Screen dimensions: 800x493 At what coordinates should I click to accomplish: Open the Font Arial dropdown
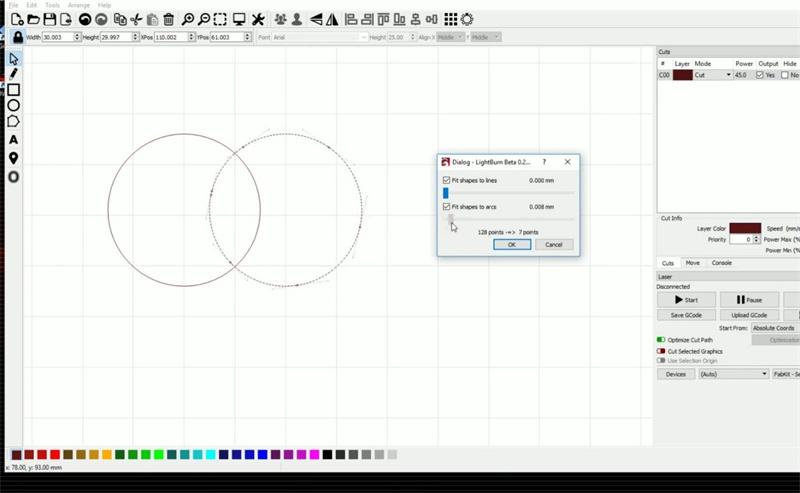(x=319, y=37)
